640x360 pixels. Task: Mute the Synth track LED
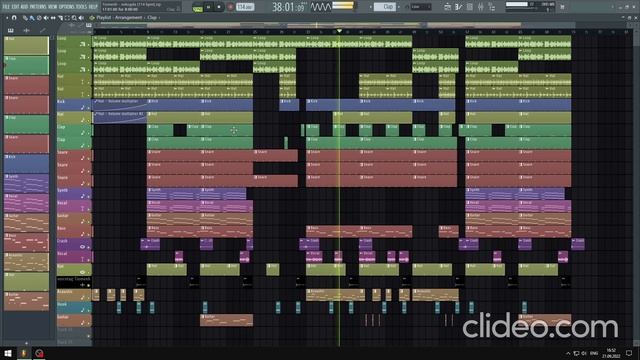[89, 196]
